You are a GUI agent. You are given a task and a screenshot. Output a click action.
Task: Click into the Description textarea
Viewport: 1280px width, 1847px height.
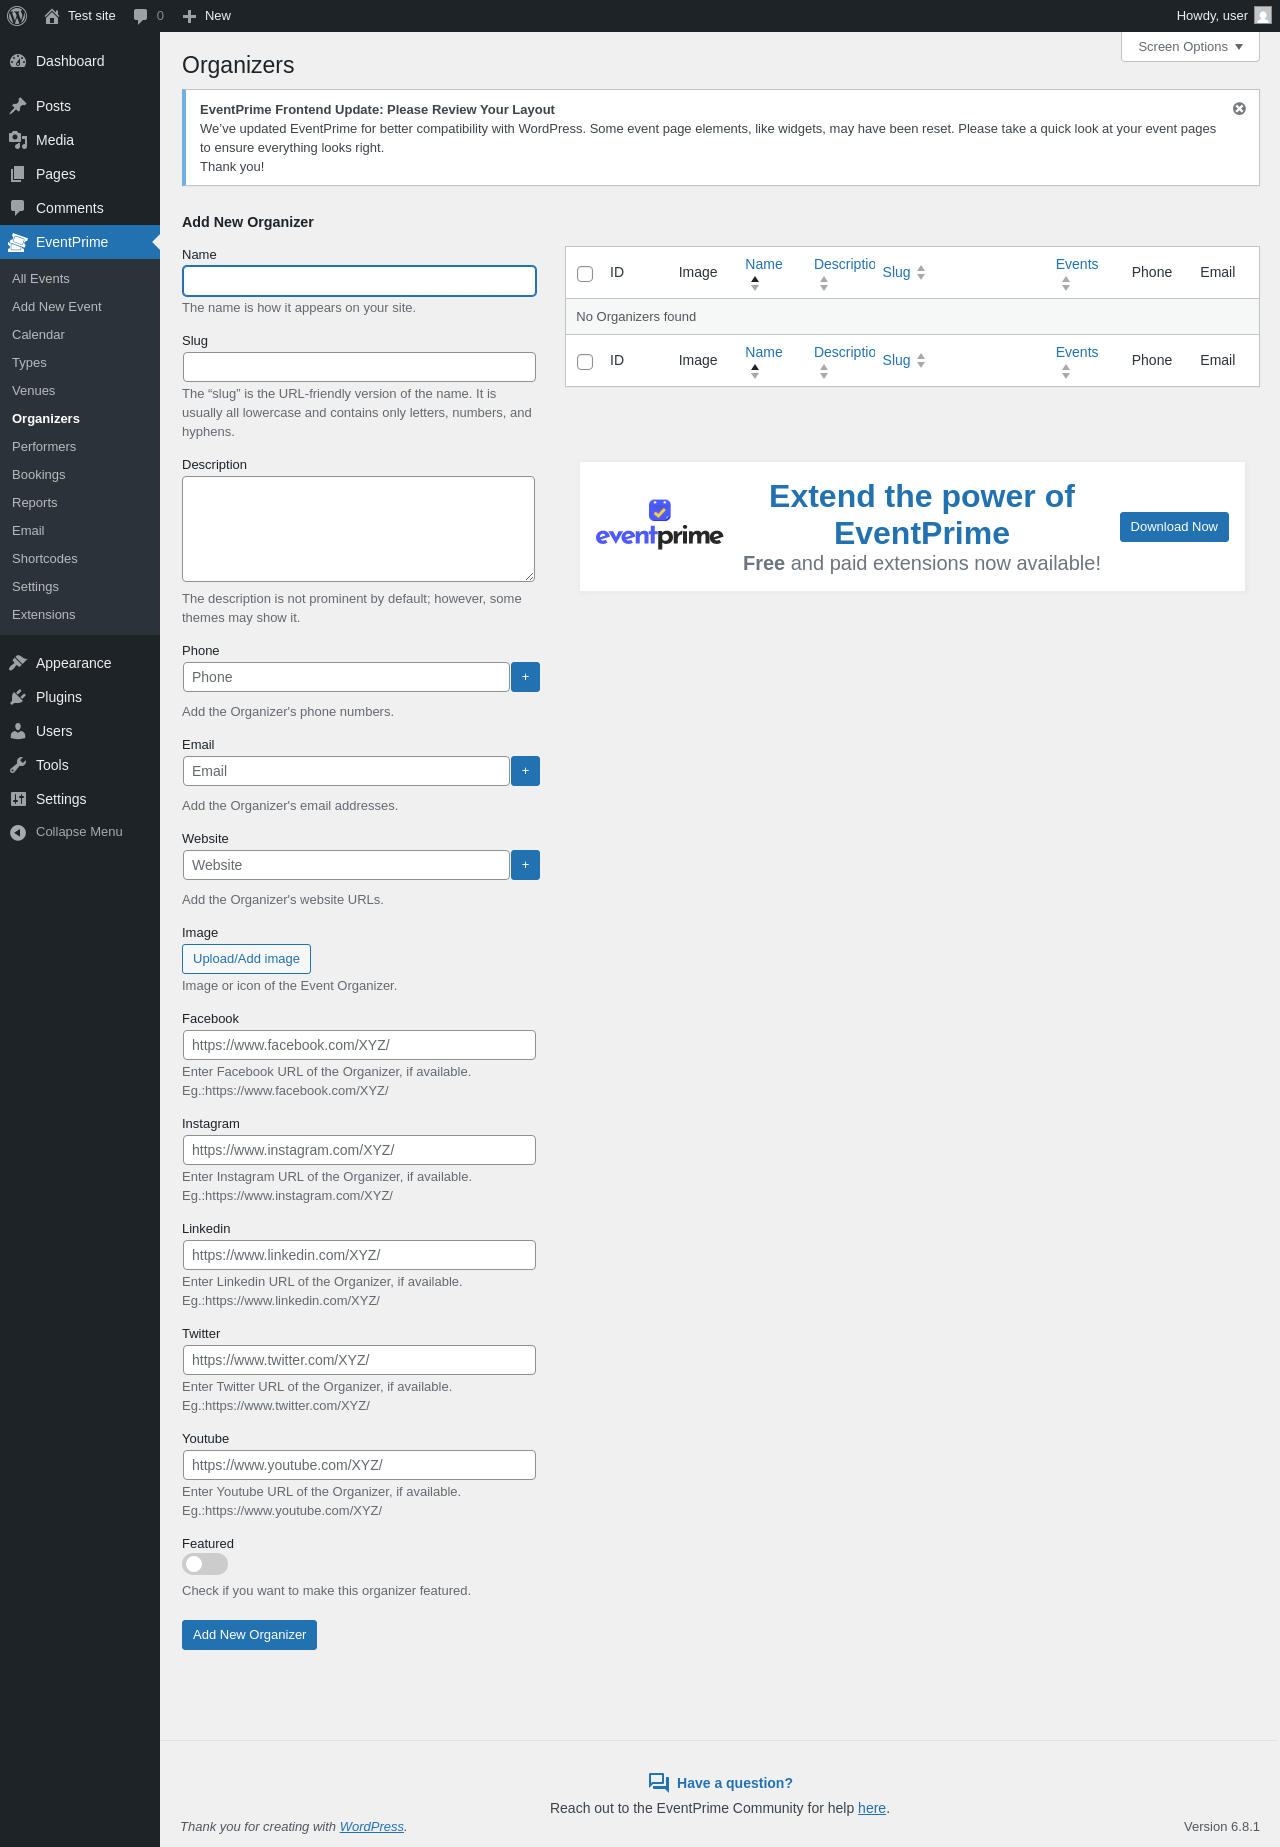358,529
